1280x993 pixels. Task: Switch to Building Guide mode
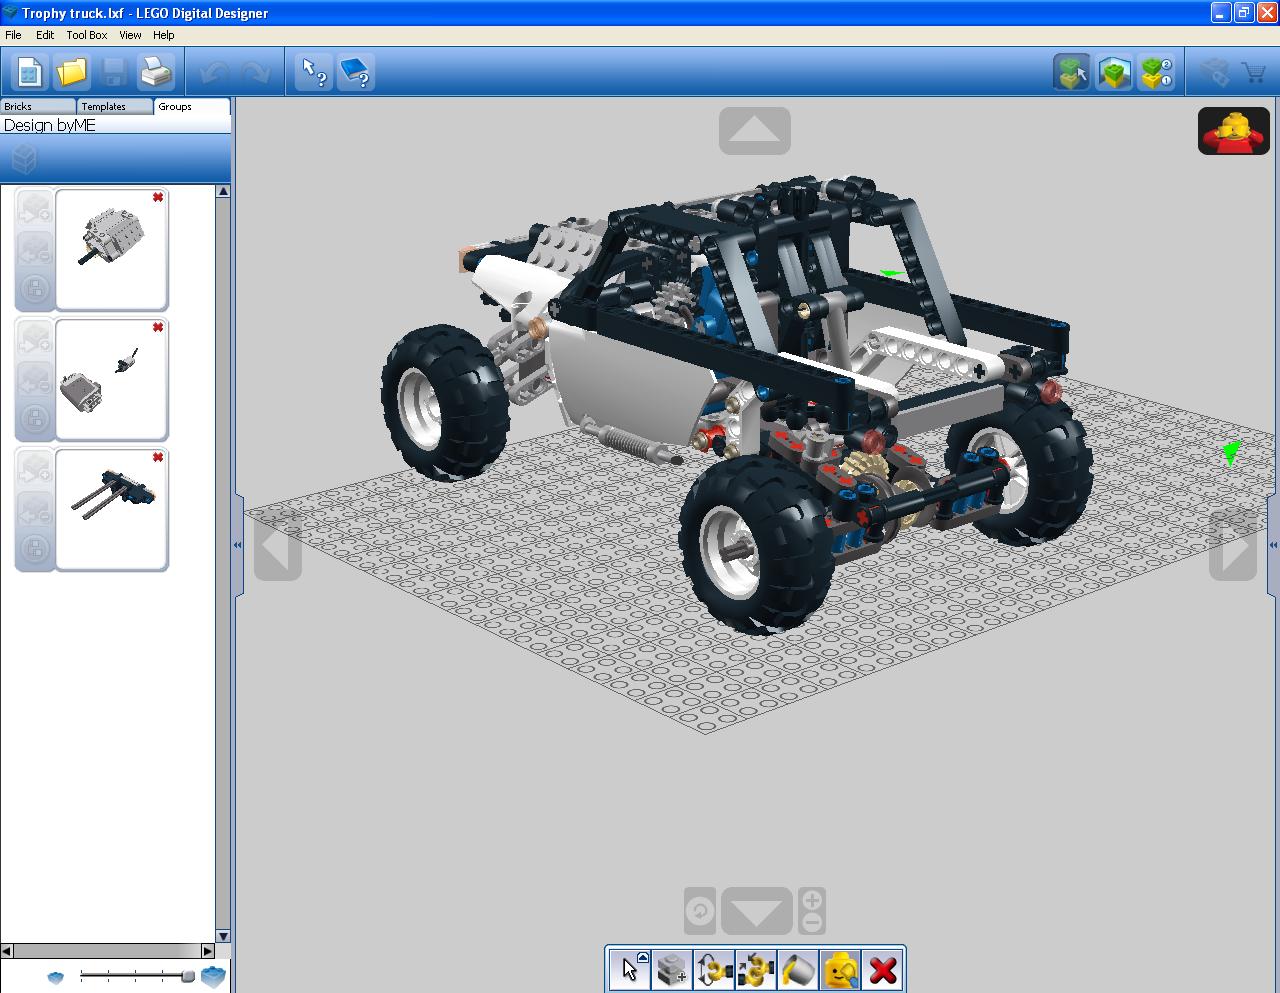click(x=1157, y=72)
